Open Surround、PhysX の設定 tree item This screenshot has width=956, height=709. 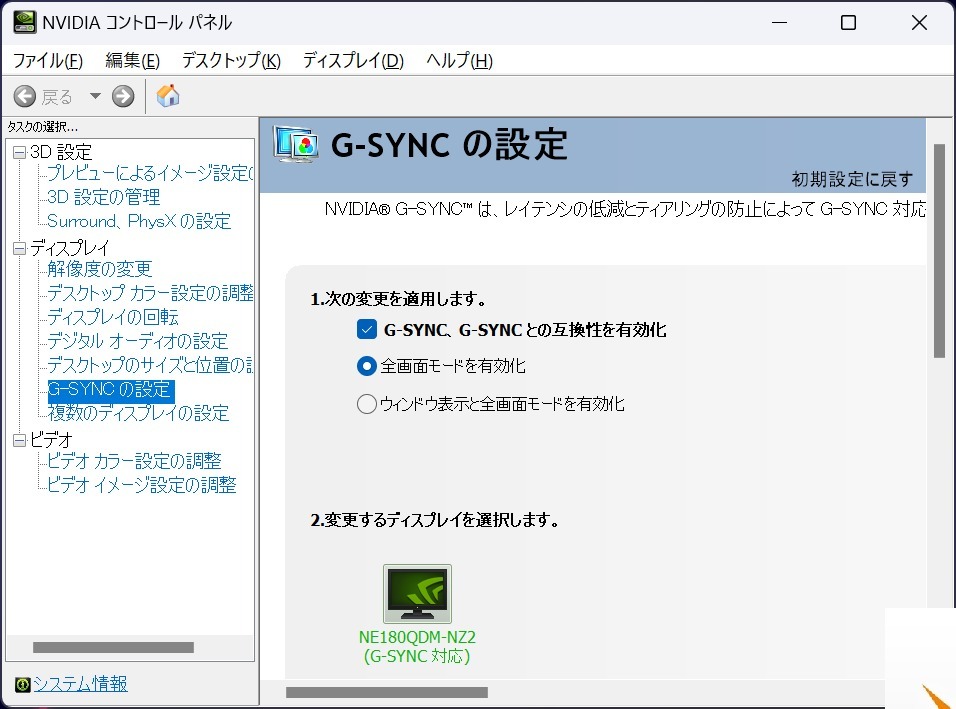[139, 221]
